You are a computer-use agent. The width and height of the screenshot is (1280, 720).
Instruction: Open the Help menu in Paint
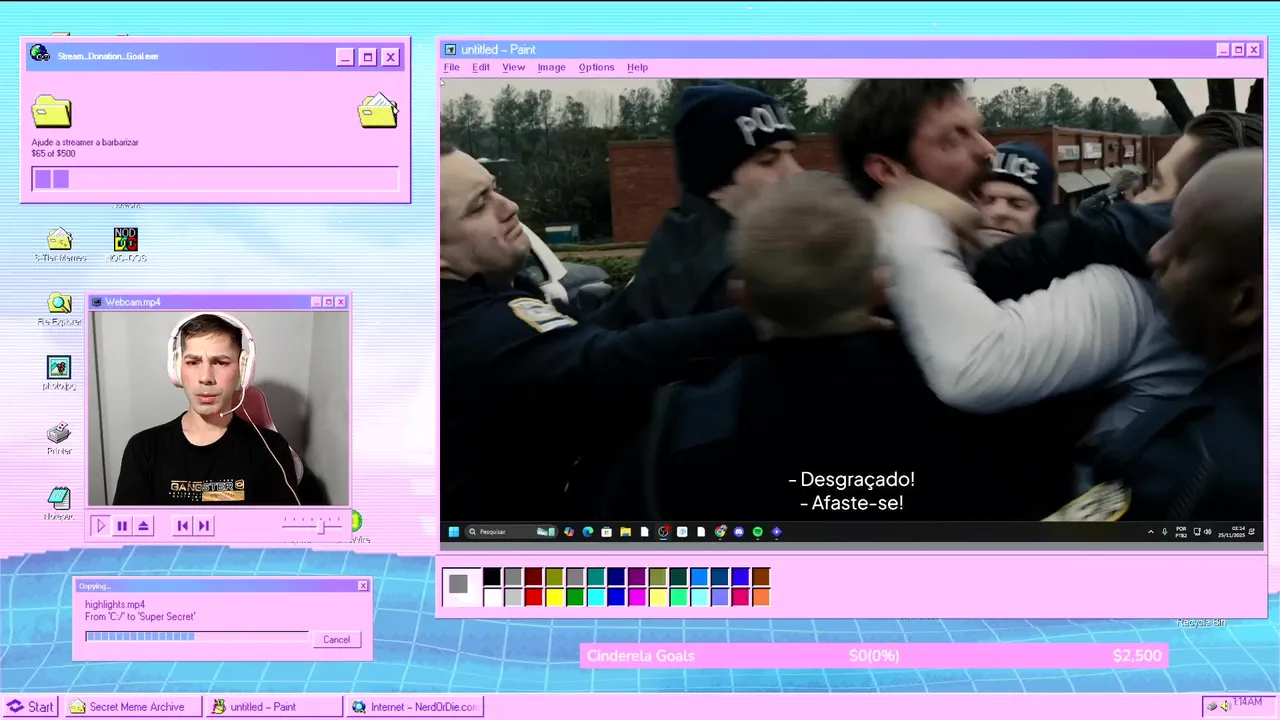(637, 67)
